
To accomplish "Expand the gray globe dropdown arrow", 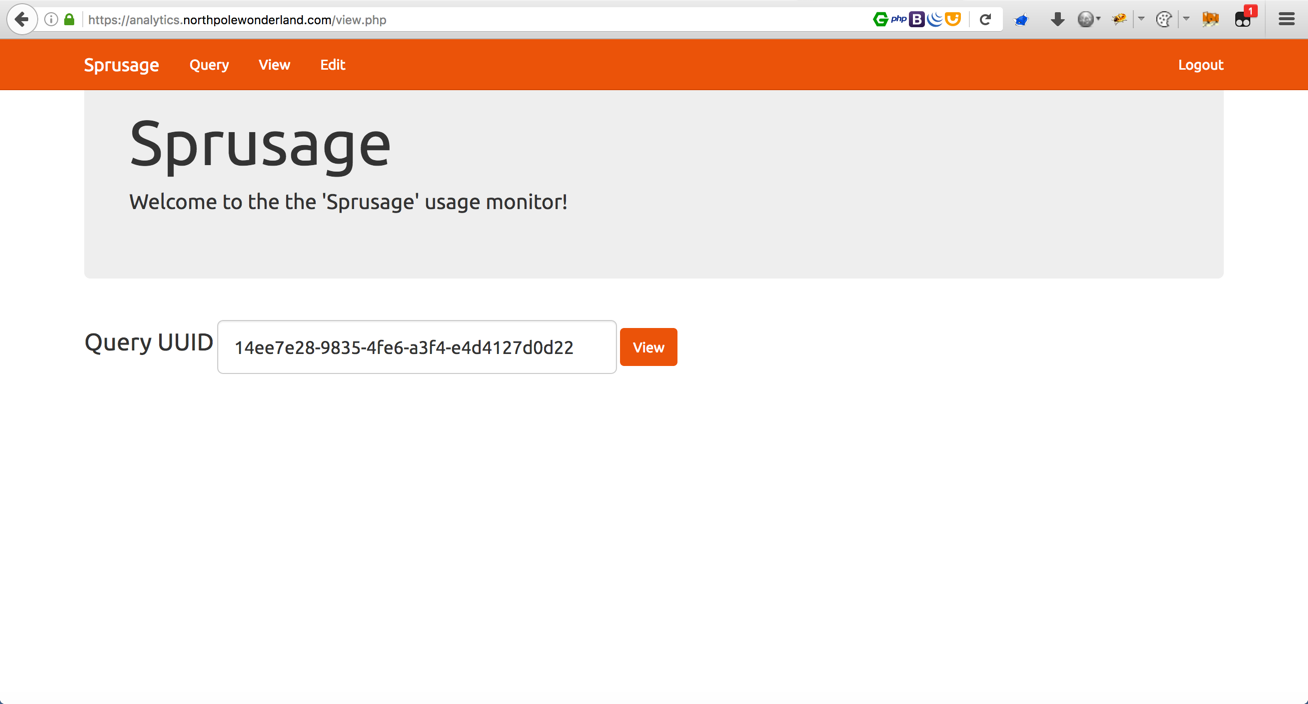I will (x=1098, y=19).
